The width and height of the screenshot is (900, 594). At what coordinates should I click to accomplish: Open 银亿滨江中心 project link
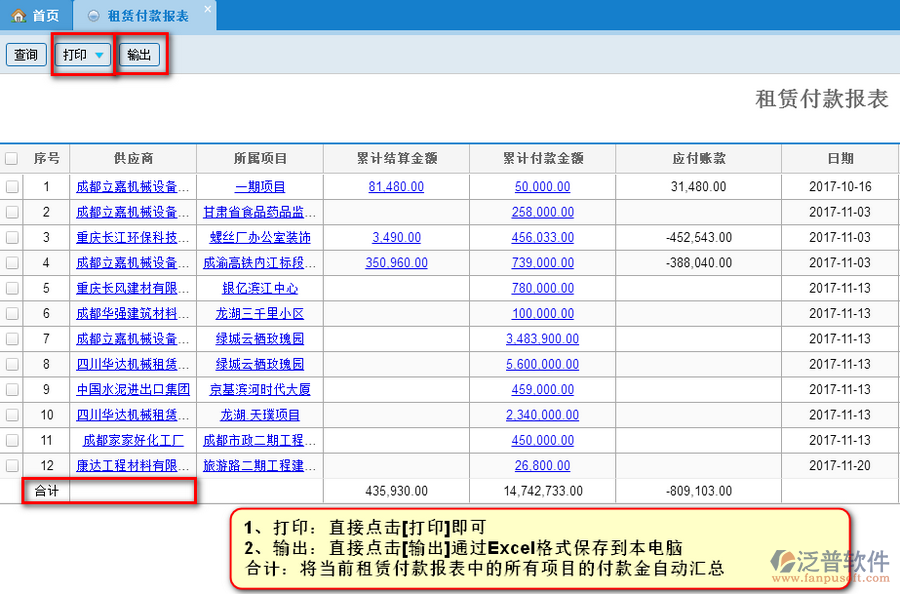coord(260,288)
